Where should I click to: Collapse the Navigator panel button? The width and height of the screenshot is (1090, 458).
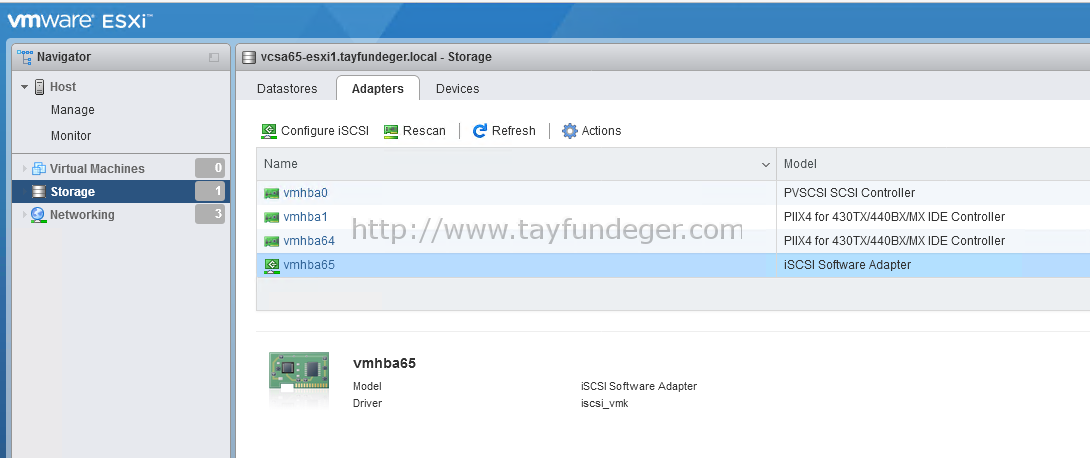(x=214, y=57)
